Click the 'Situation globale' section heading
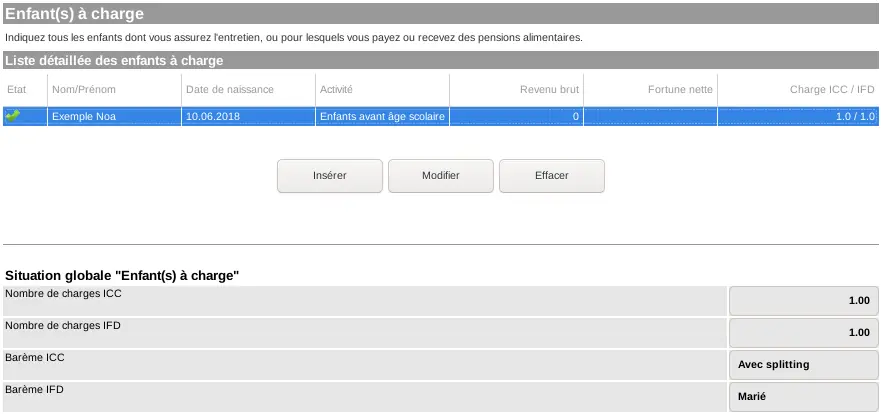The height and width of the screenshot is (414, 882). 122,276
